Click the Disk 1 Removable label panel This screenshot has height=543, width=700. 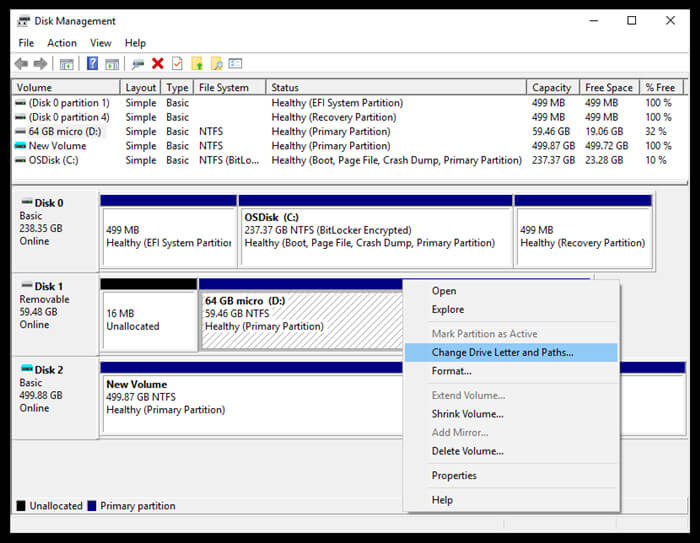pyautogui.click(x=54, y=314)
